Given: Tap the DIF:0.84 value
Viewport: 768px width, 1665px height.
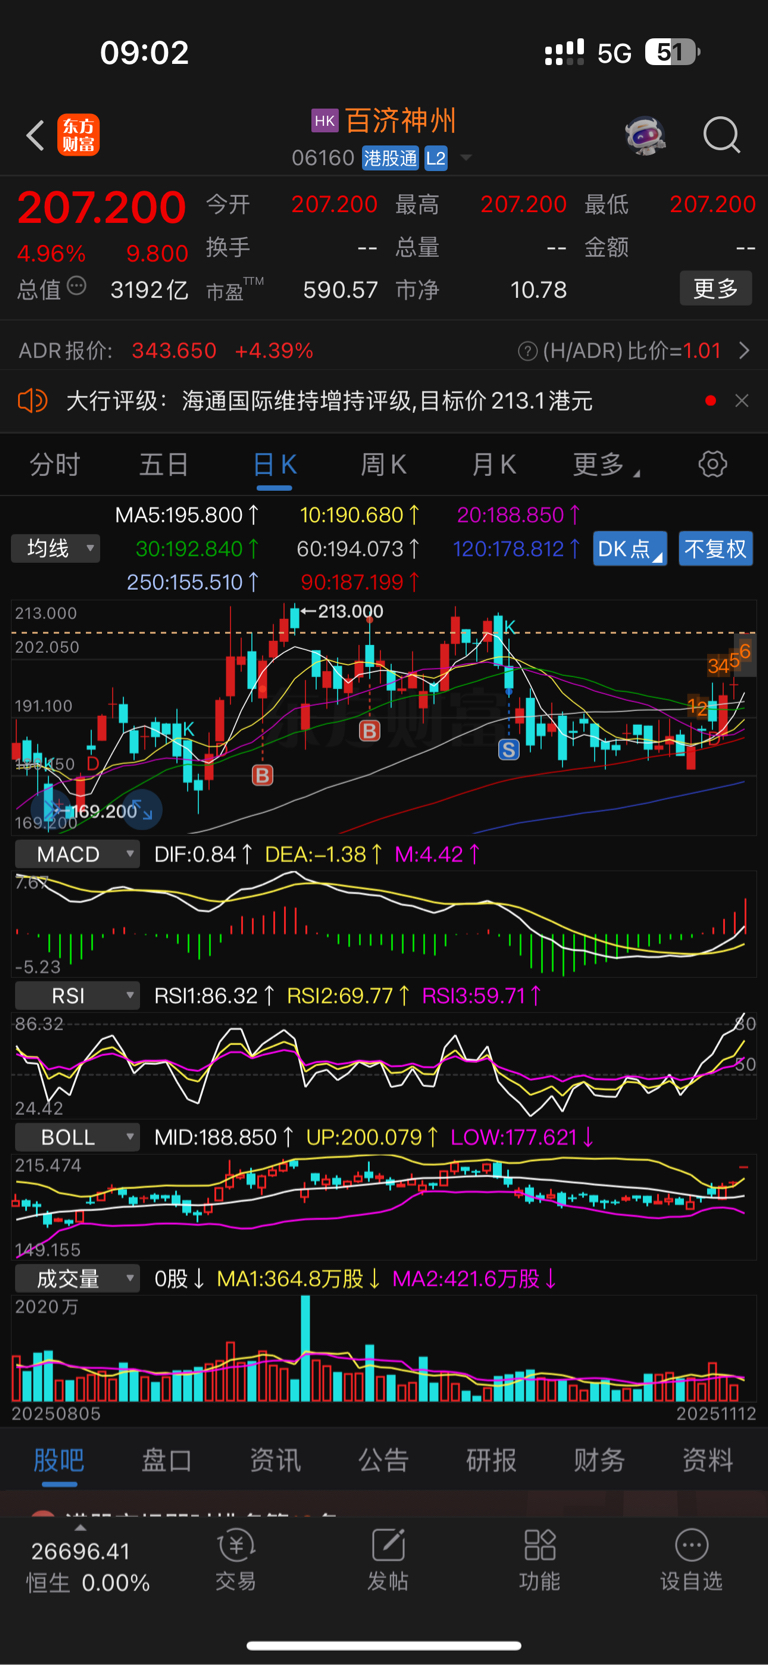Looking at the screenshot, I should pos(205,854).
